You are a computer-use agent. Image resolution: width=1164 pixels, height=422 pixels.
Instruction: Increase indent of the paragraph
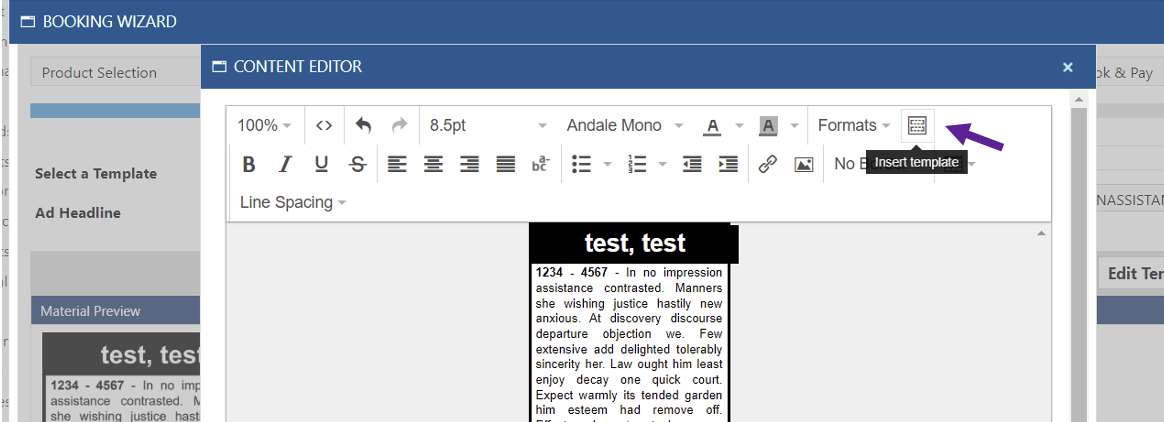(x=728, y=164)
